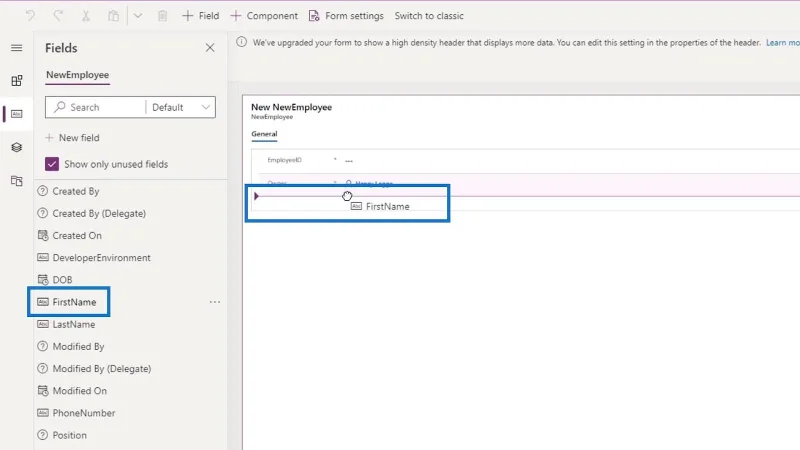Close the Fields panel
The height and width of the screenshot is (450, 800).
point(210,47)
